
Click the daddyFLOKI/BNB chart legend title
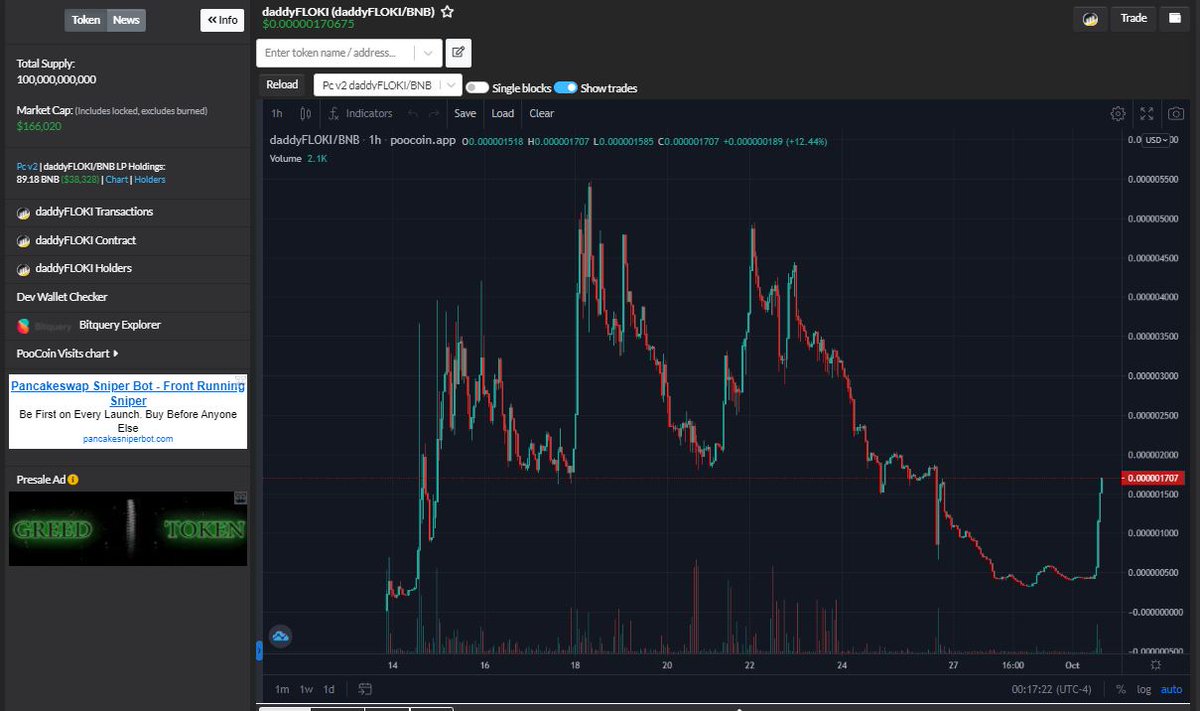pos(315,141)
